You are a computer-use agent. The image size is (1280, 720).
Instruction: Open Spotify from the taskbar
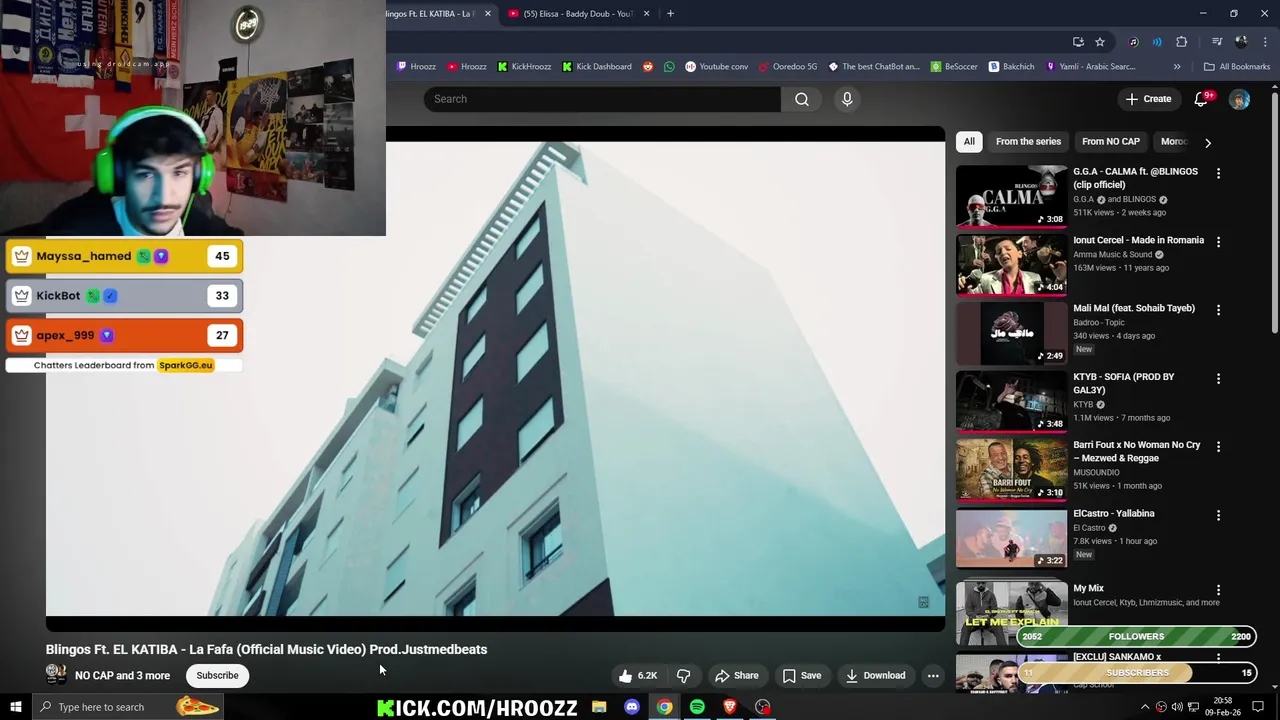(x=697, y=707)
